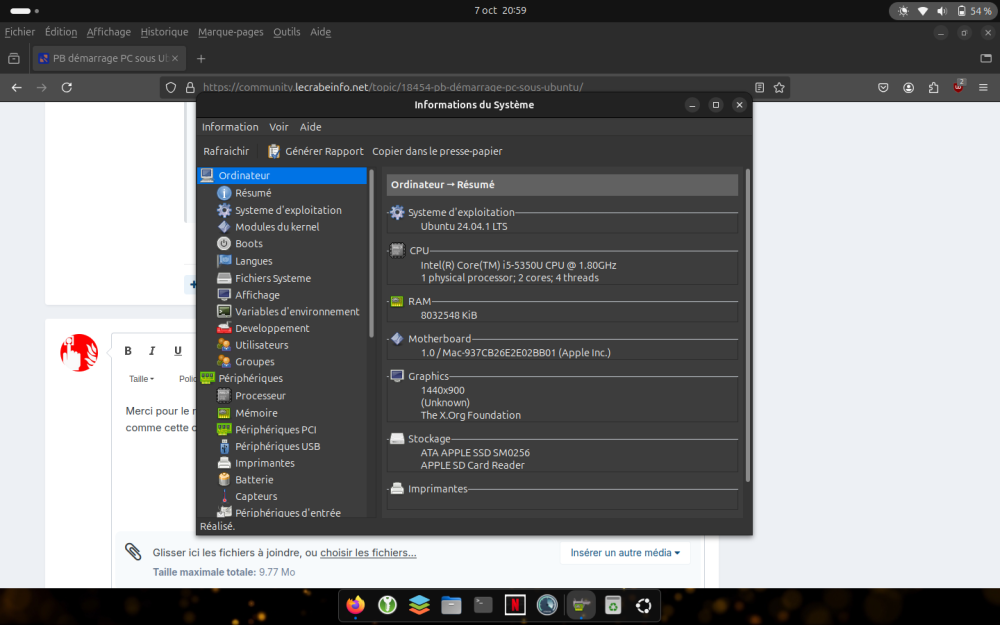Open the Taille font size dropdown

(141, 379)
